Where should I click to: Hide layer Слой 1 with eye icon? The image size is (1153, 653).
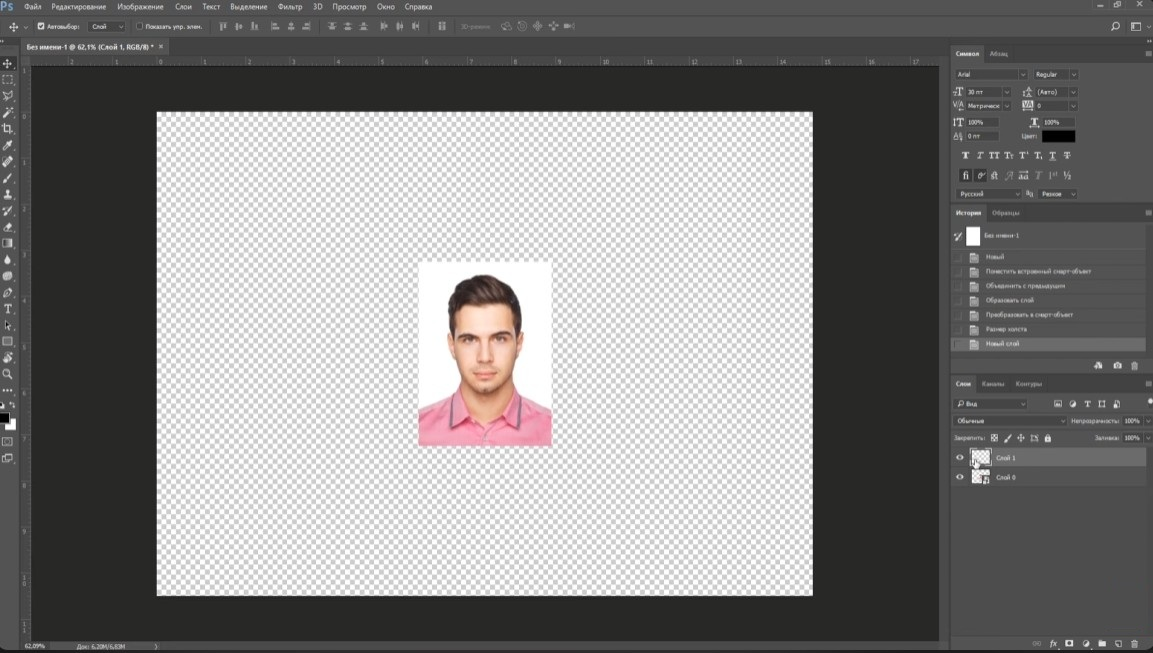coord(960,457)
